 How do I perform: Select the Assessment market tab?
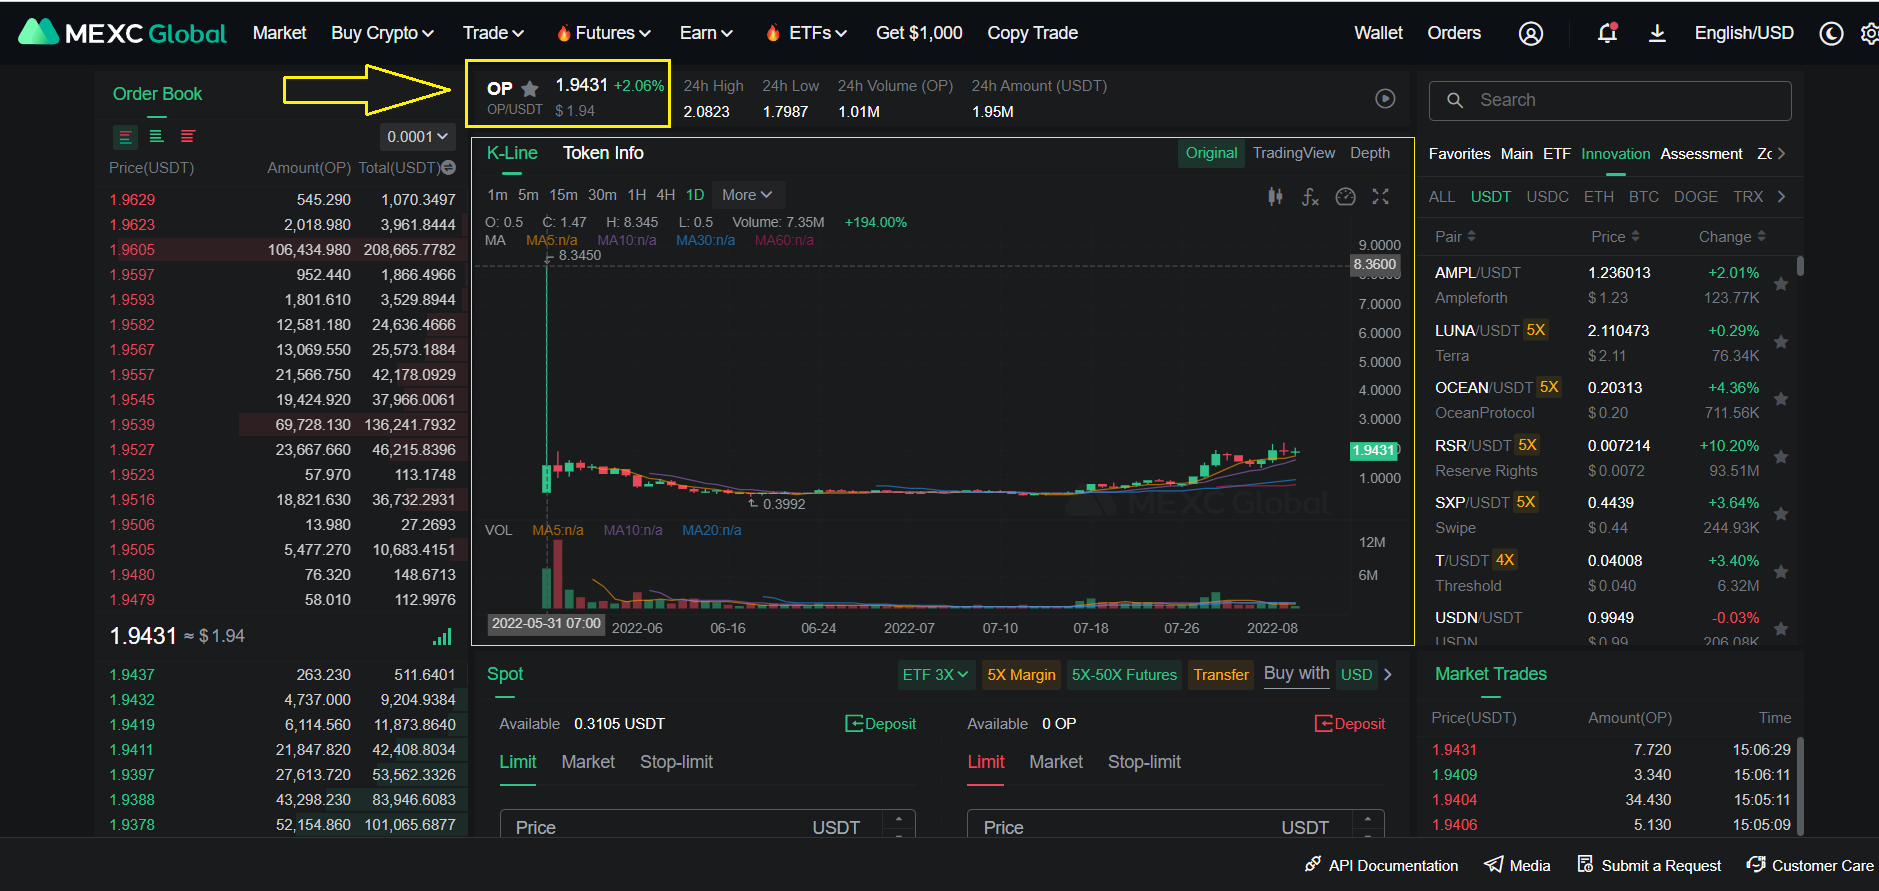coord(1701,154)
